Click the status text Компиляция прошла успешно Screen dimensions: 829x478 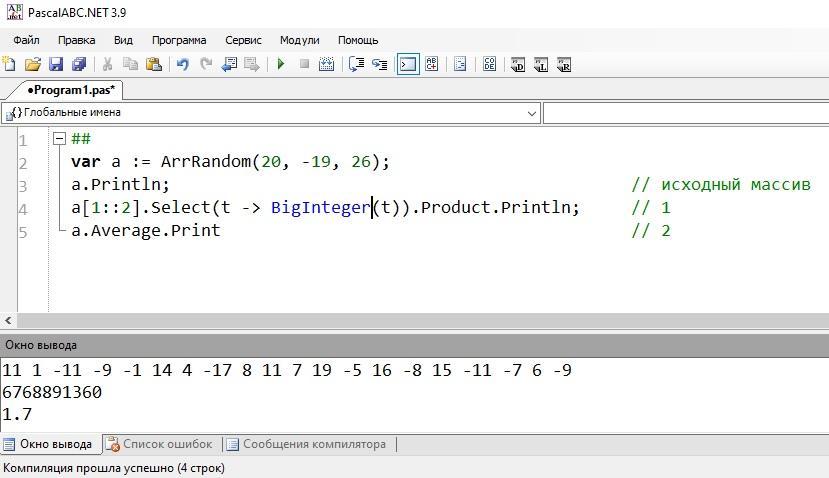click(x=114, y=468)
